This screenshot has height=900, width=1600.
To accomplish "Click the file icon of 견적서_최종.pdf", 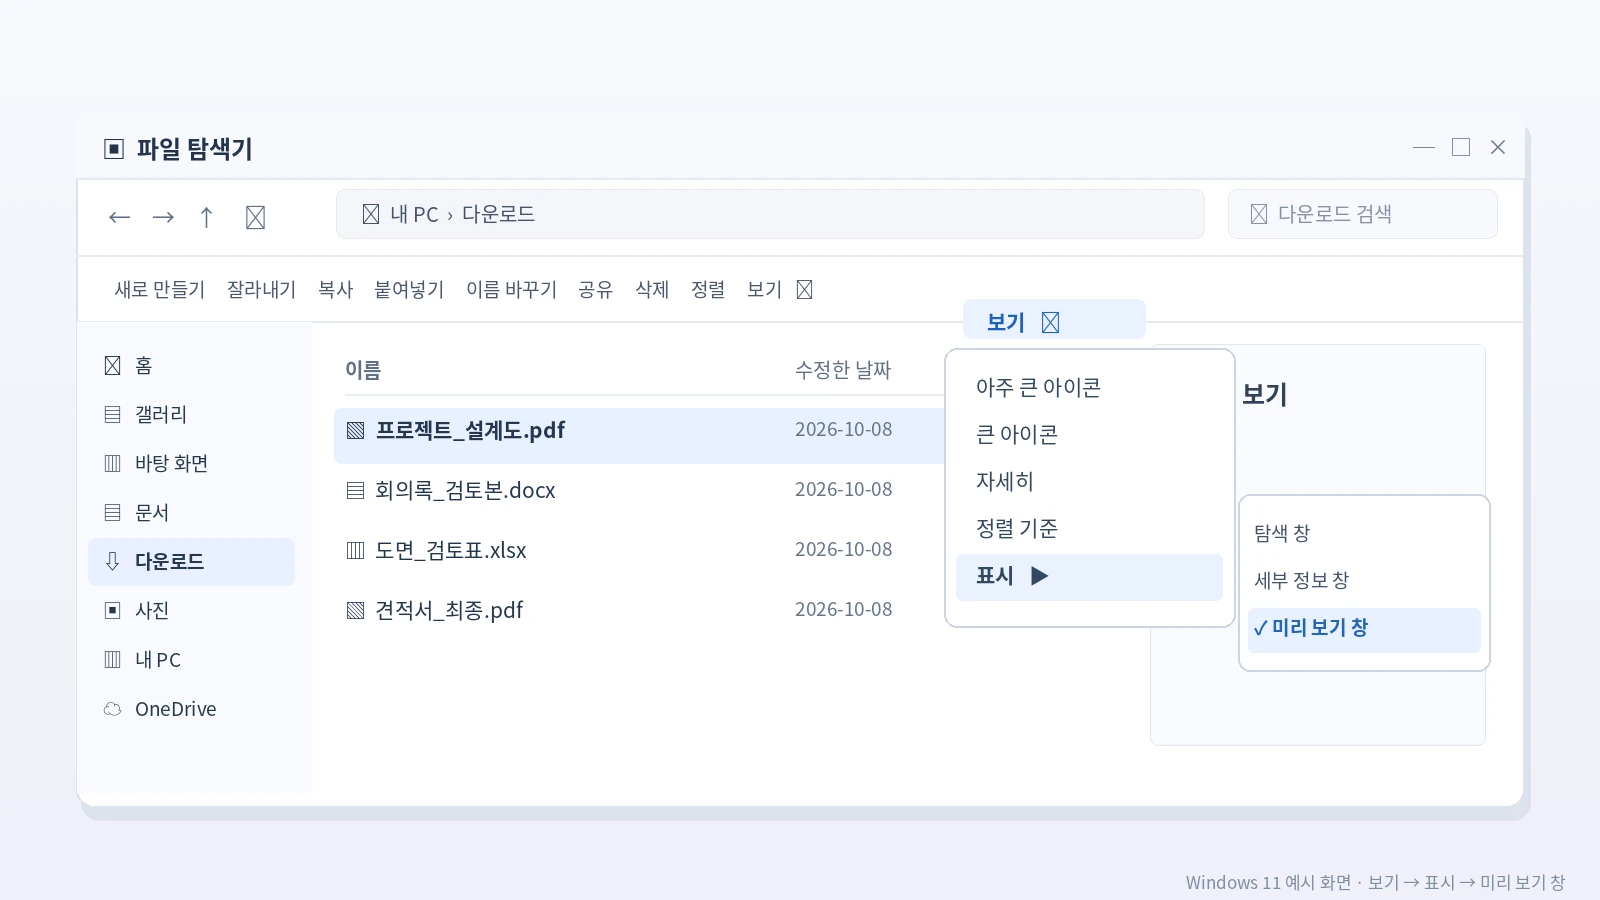I will [355, 611].
